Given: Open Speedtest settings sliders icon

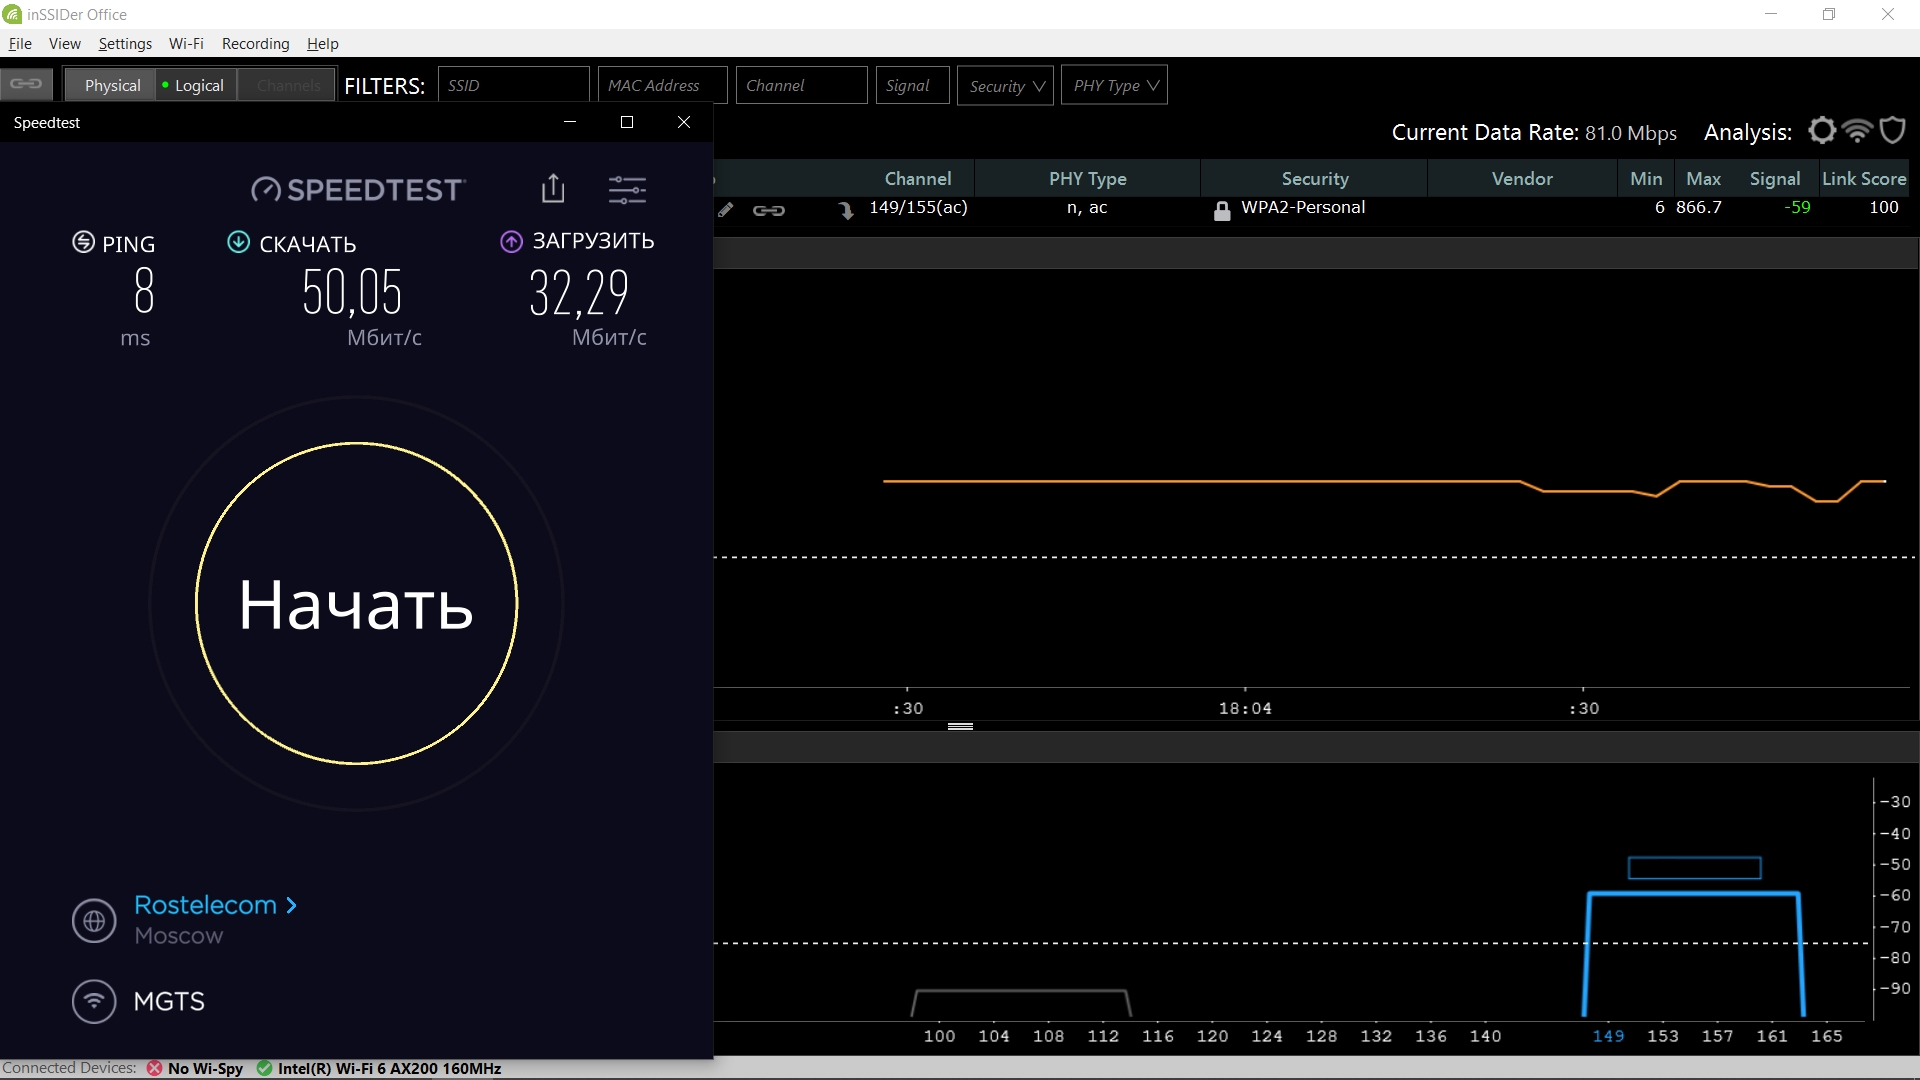Looking at the screenshot, I should [627, 189].
